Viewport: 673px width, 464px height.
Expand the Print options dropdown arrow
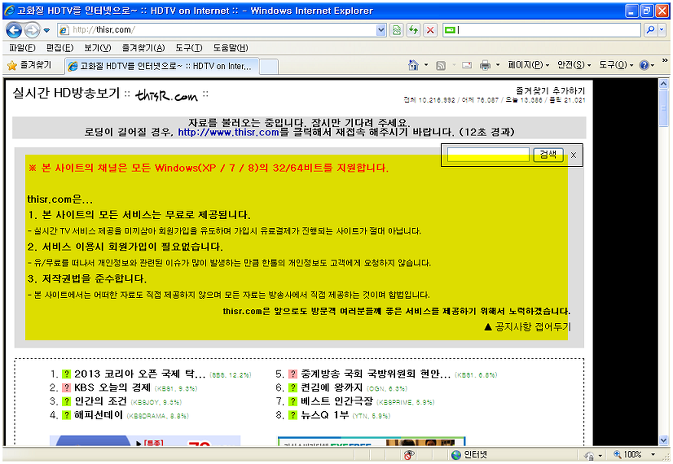[x=498, y=65]
